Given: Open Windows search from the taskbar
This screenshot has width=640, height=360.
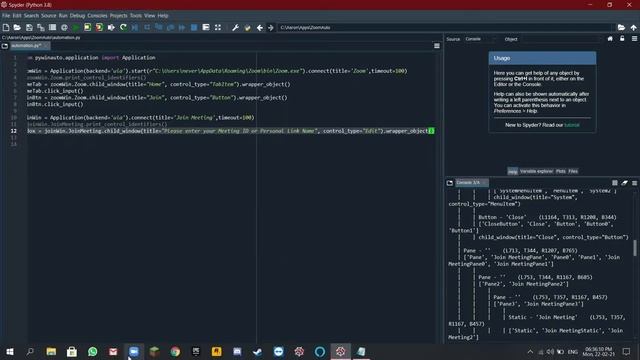Looking at the screenshot, I should pyautogui.click(x=30, y=351).
